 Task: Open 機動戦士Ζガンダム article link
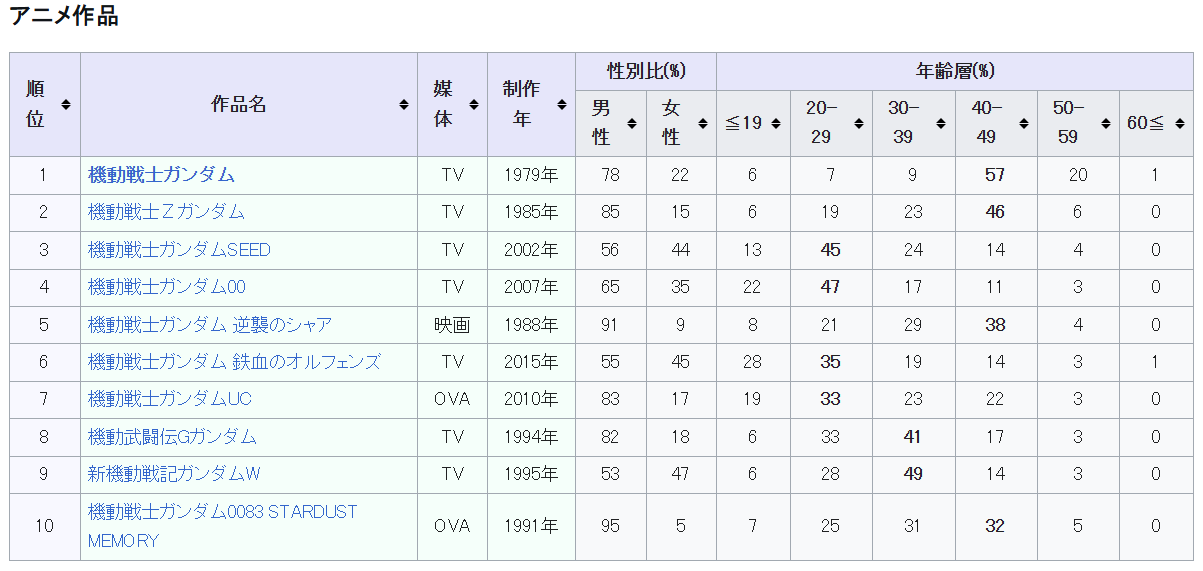166,212
